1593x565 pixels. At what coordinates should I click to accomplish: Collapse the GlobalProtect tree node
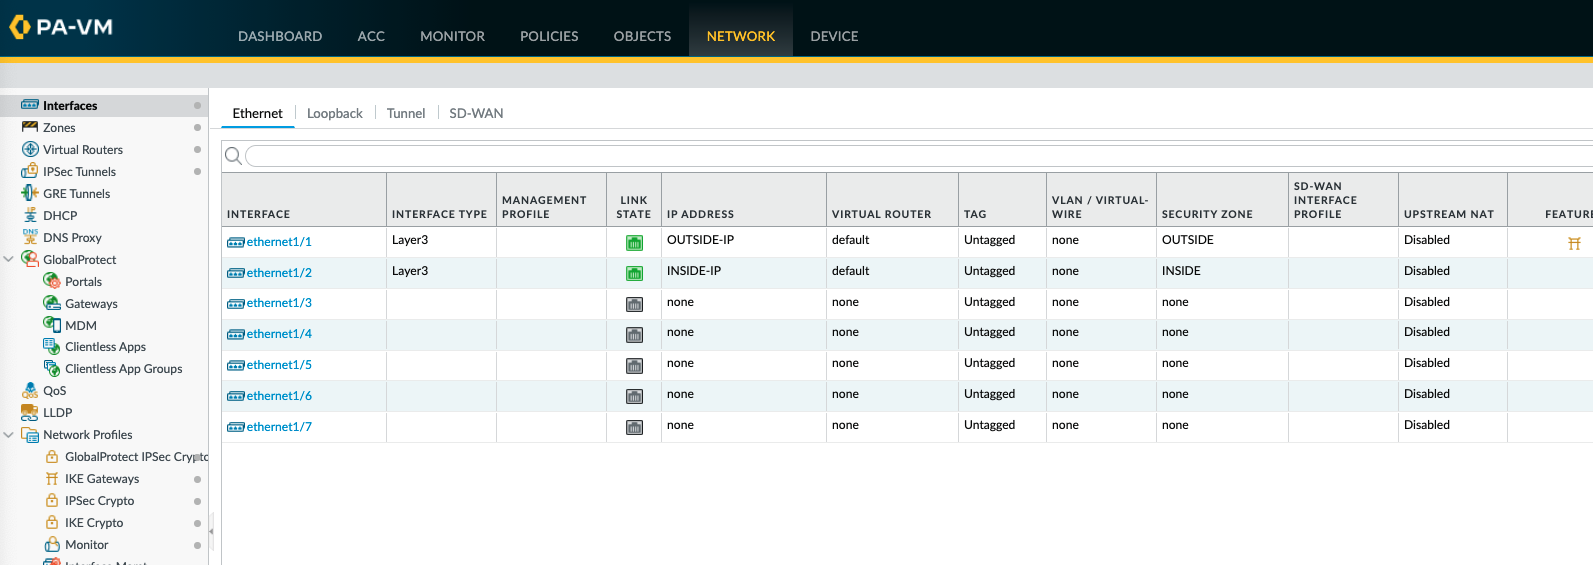(x=9, y=260)
